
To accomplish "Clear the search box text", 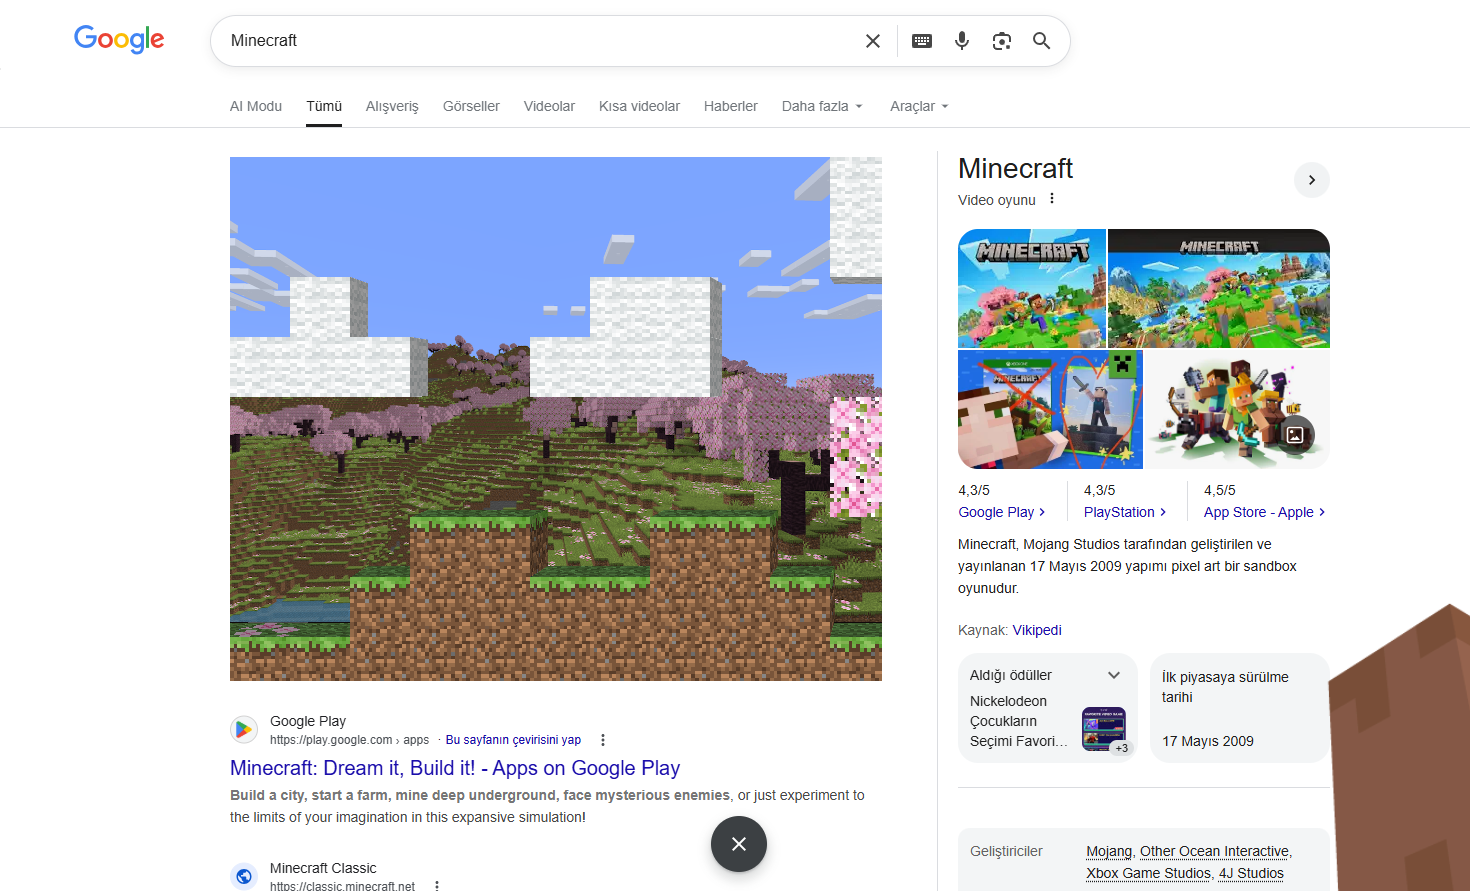I will [873, 41].
